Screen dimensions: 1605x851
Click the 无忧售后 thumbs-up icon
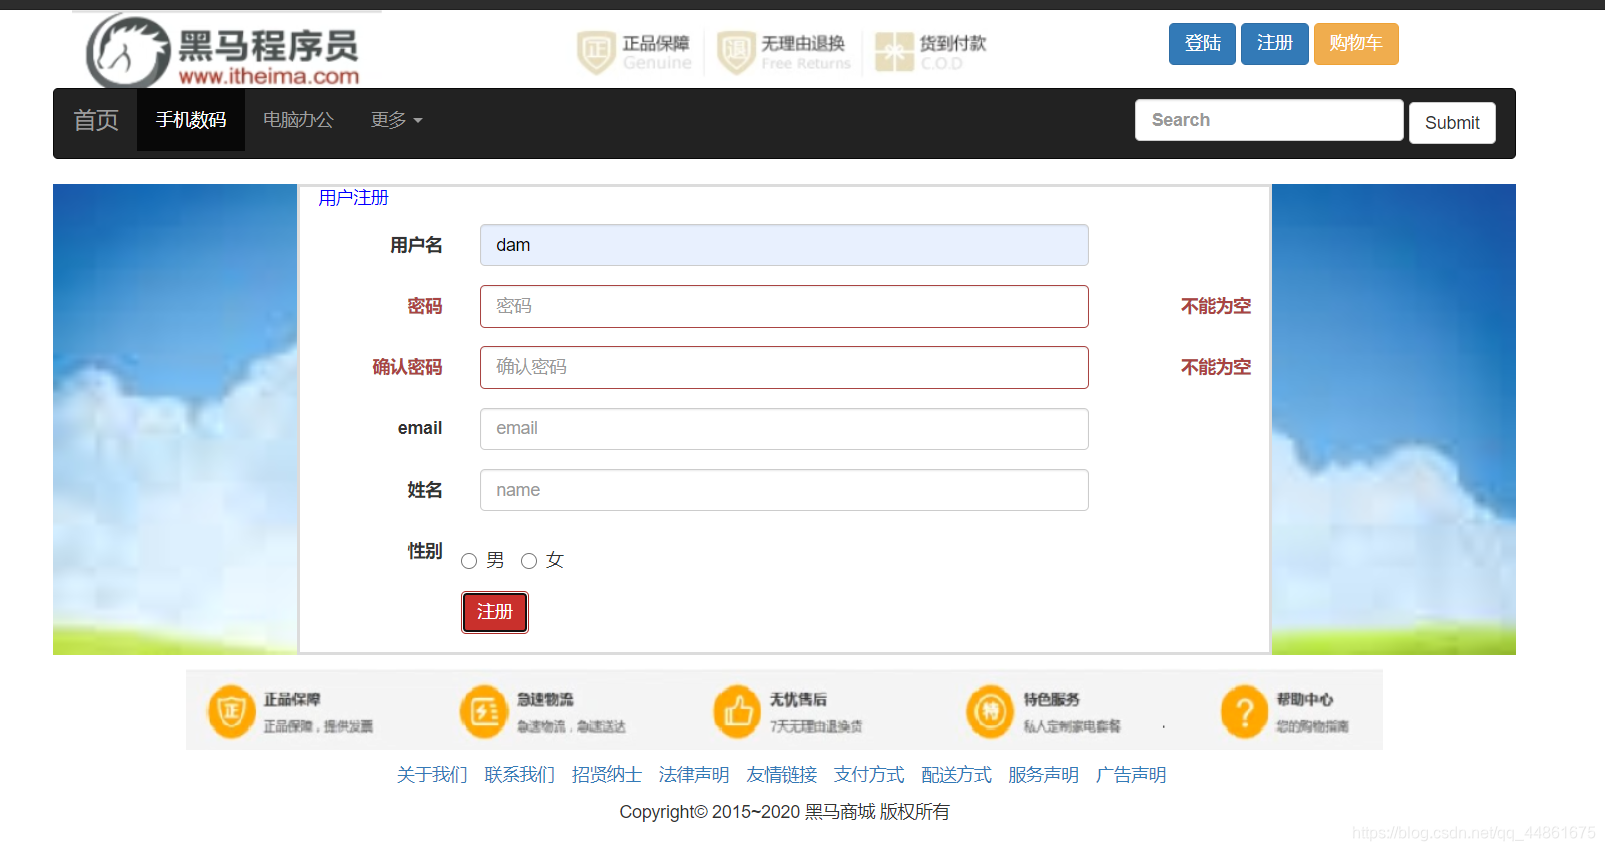tap(737, 711)
